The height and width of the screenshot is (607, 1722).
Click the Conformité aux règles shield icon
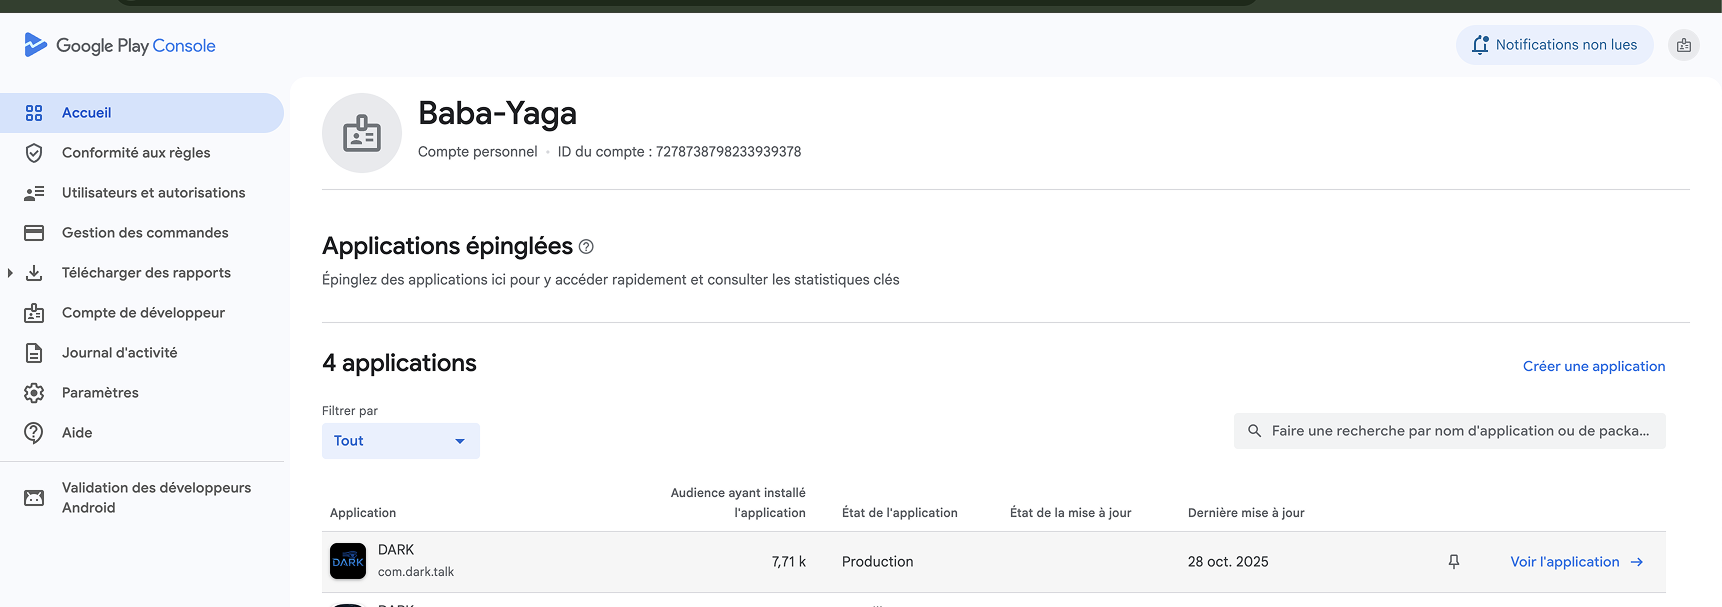coord(34,153)
